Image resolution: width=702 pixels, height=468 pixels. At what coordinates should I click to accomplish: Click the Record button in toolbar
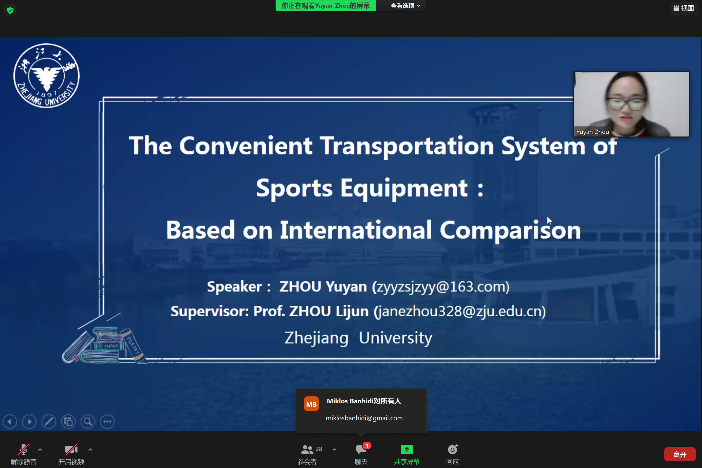tap(453, 452)
